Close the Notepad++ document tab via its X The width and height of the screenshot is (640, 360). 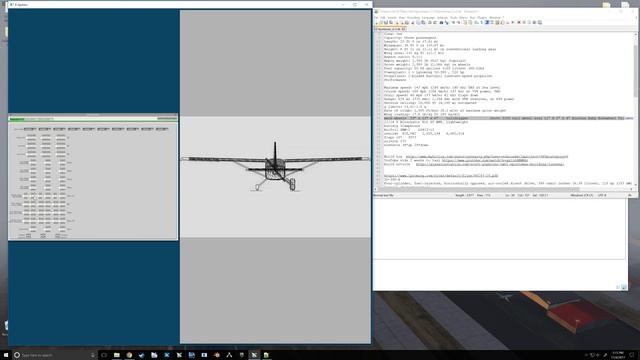(404, 29)
